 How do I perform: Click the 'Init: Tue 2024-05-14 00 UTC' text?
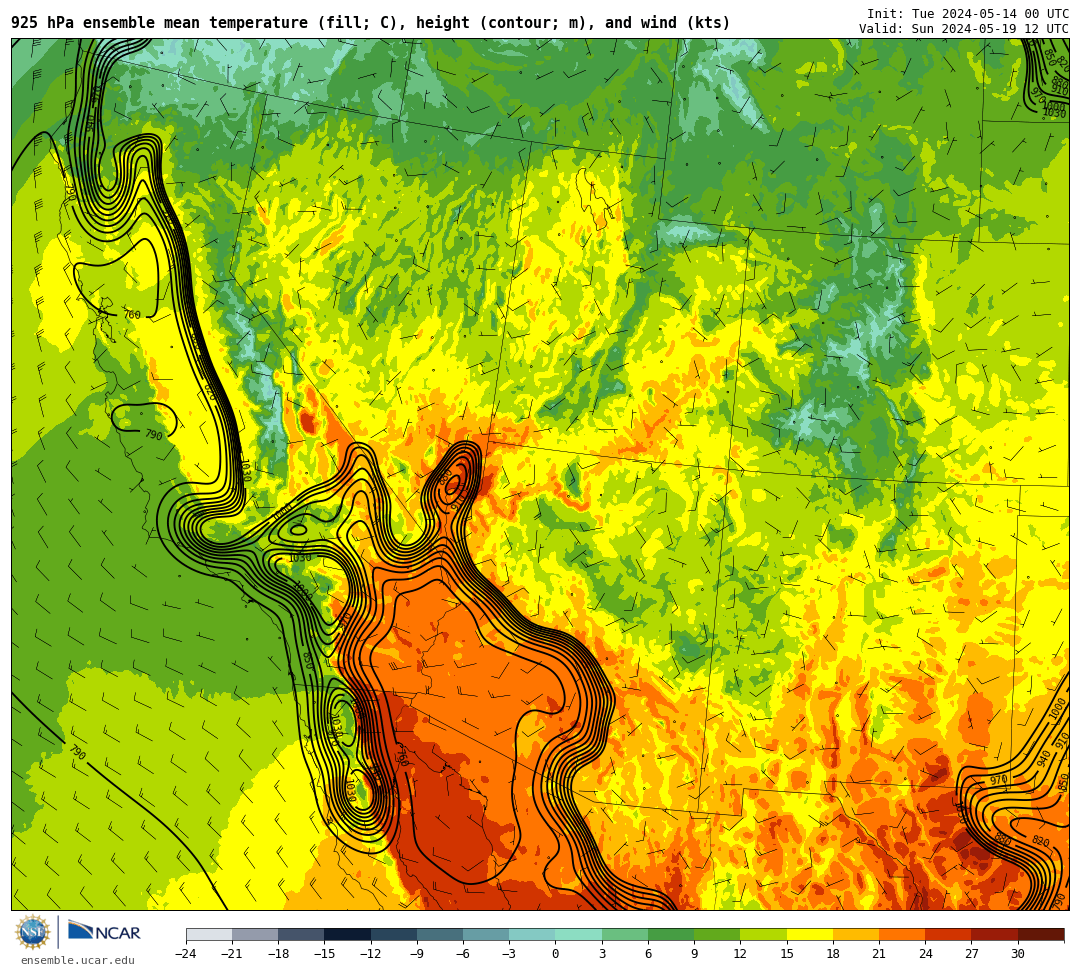[x=968, y=13]
